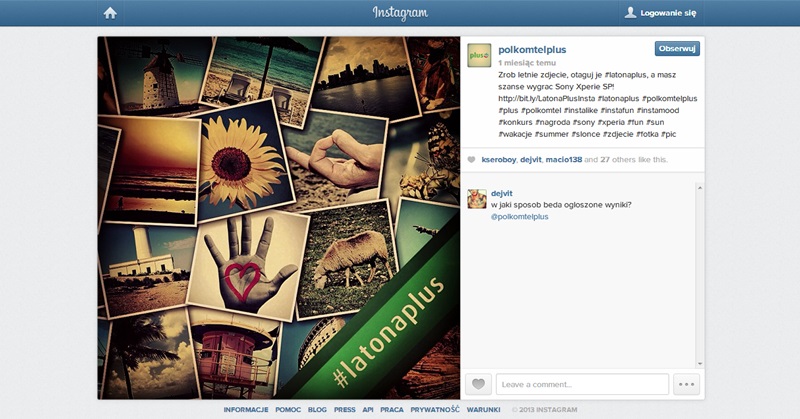Follow the account with Obserwuj button

677,49
